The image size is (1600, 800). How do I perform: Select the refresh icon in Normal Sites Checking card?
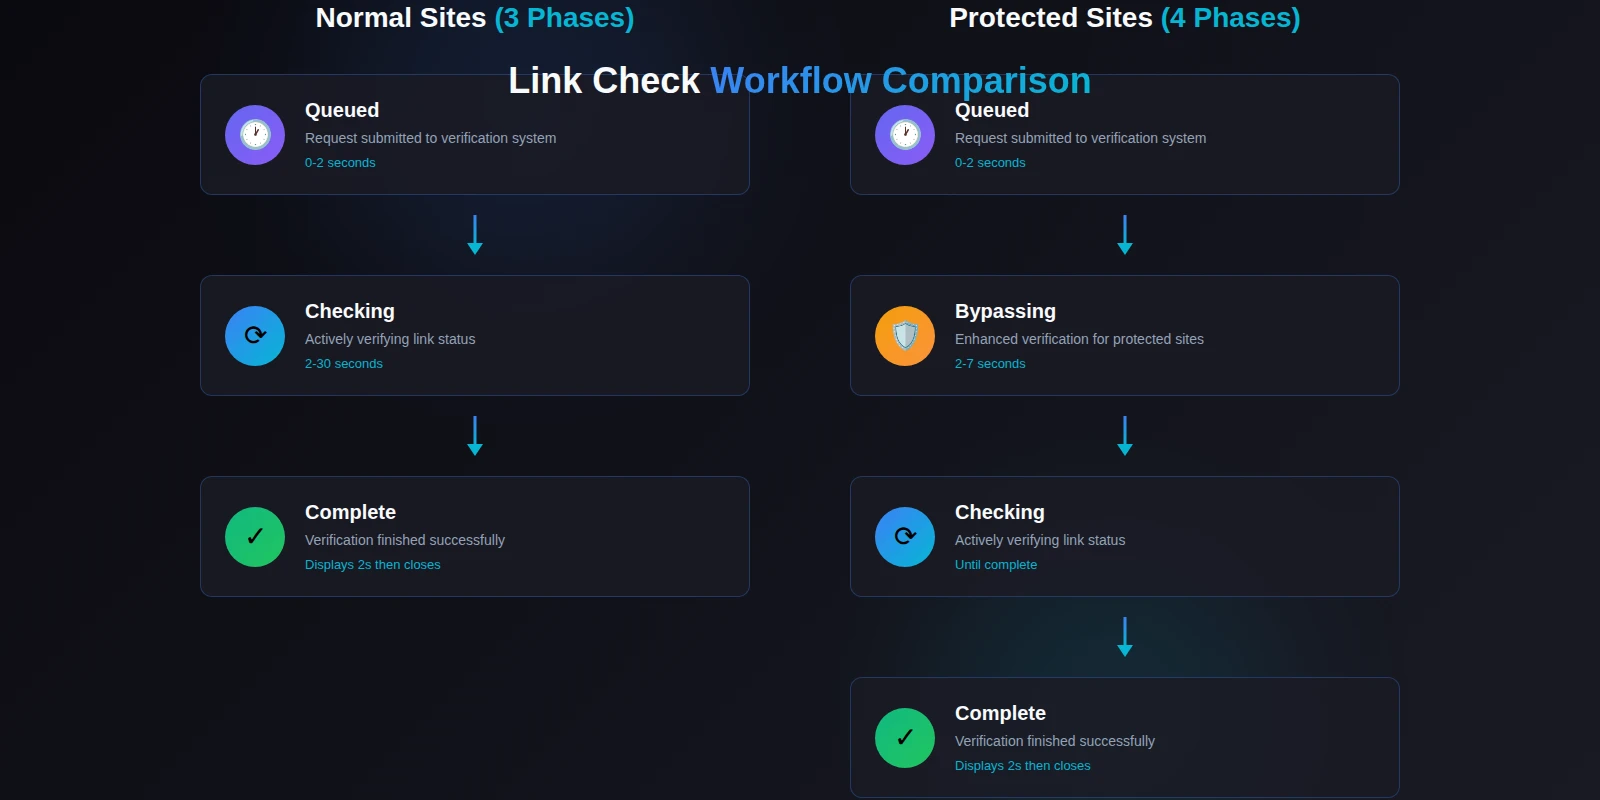point(255,336)
